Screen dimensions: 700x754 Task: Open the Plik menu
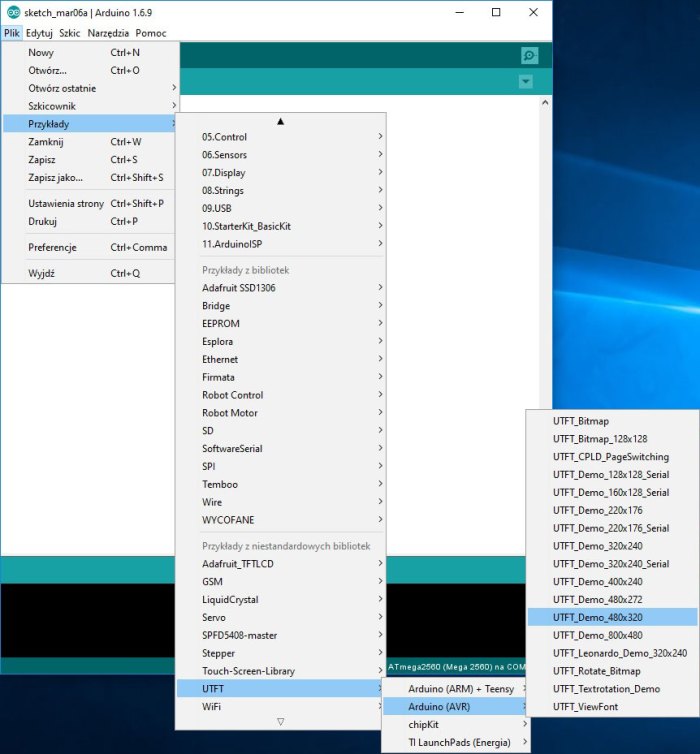tap(12, 33)
